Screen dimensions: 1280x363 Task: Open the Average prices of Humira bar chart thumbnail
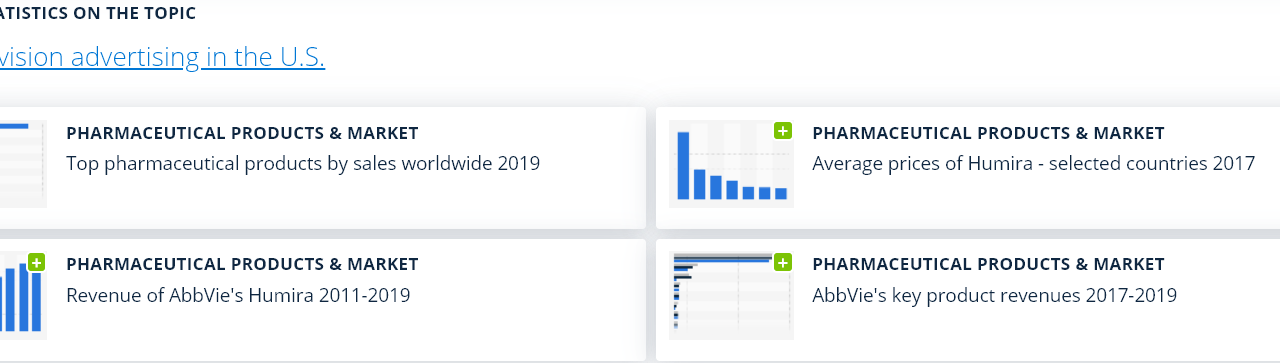(x=731, y=164)
